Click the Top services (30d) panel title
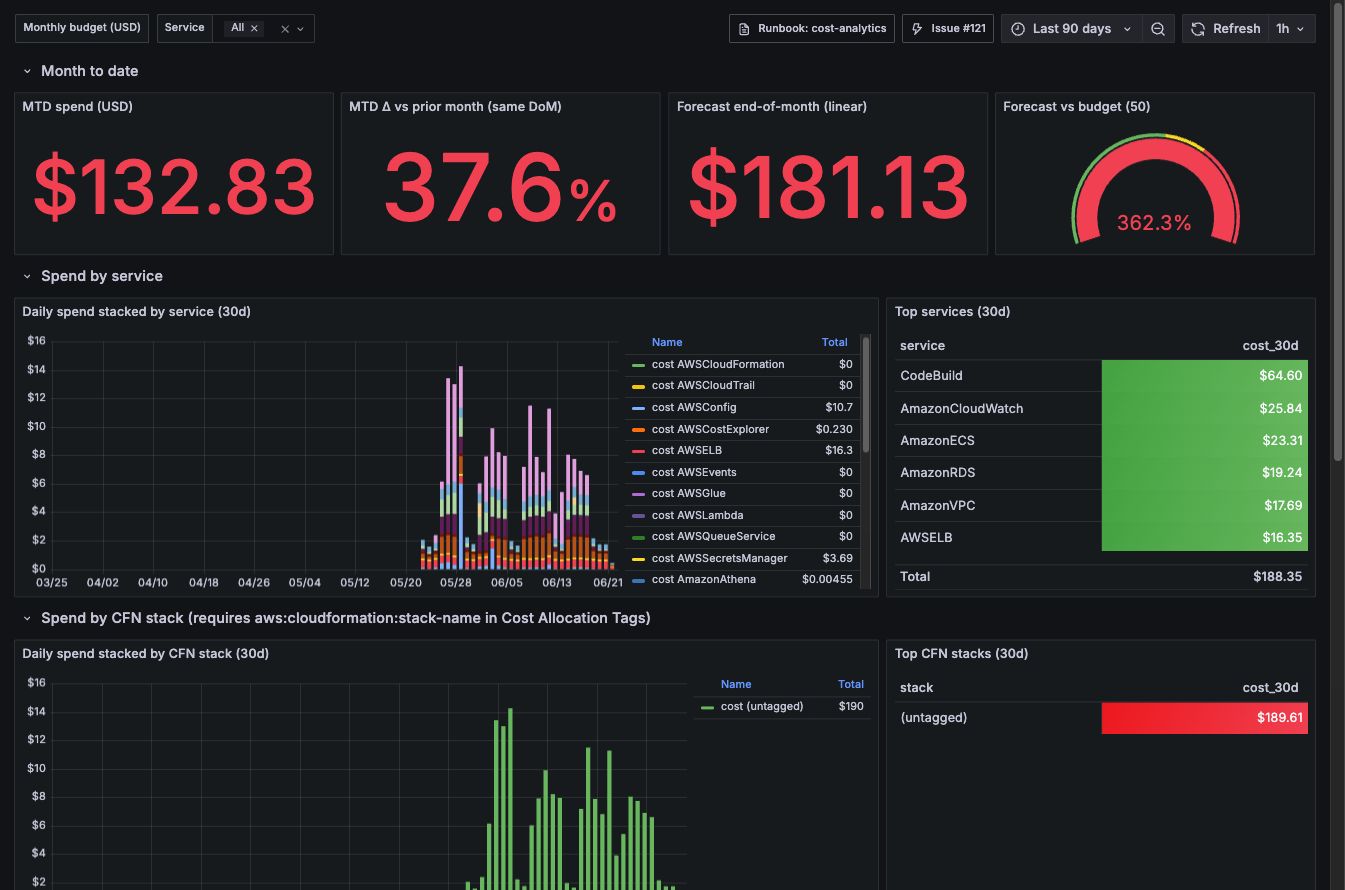The height and width of the screenshot is (890, 1345). pos(952,311)
